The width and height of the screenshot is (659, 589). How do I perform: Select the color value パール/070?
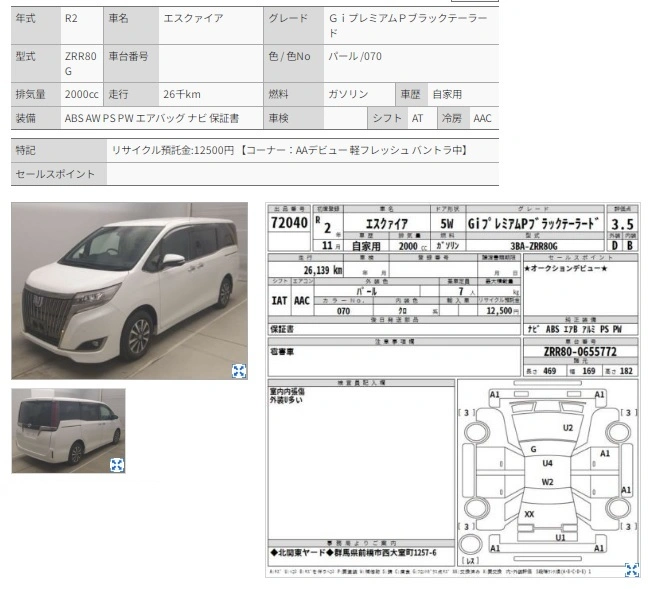[355, 56]
